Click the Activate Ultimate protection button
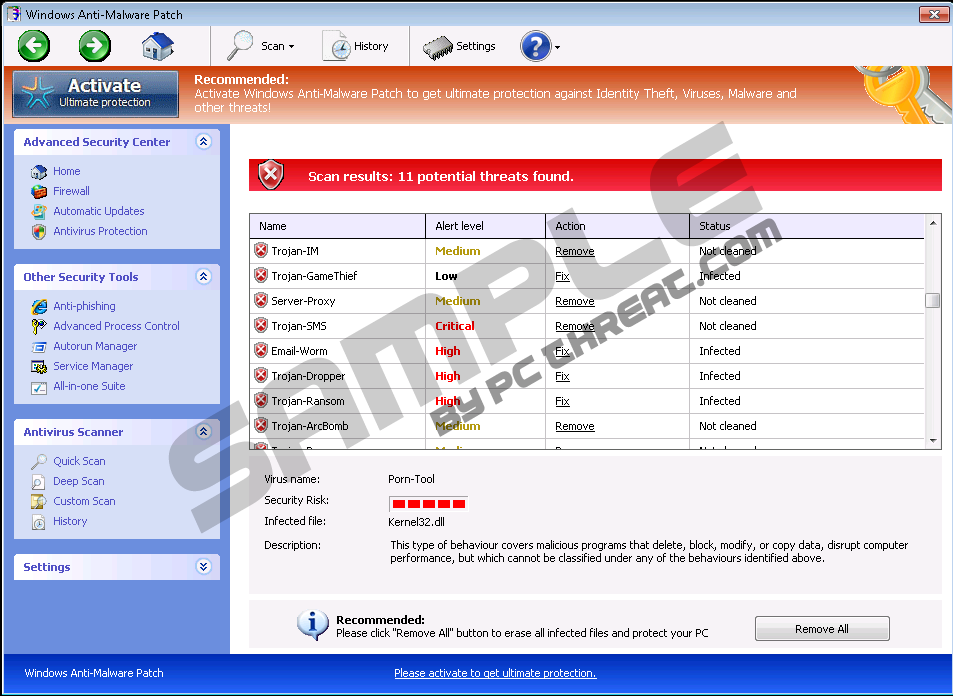This screenshot has height=696, width=953. click(95, 94)
